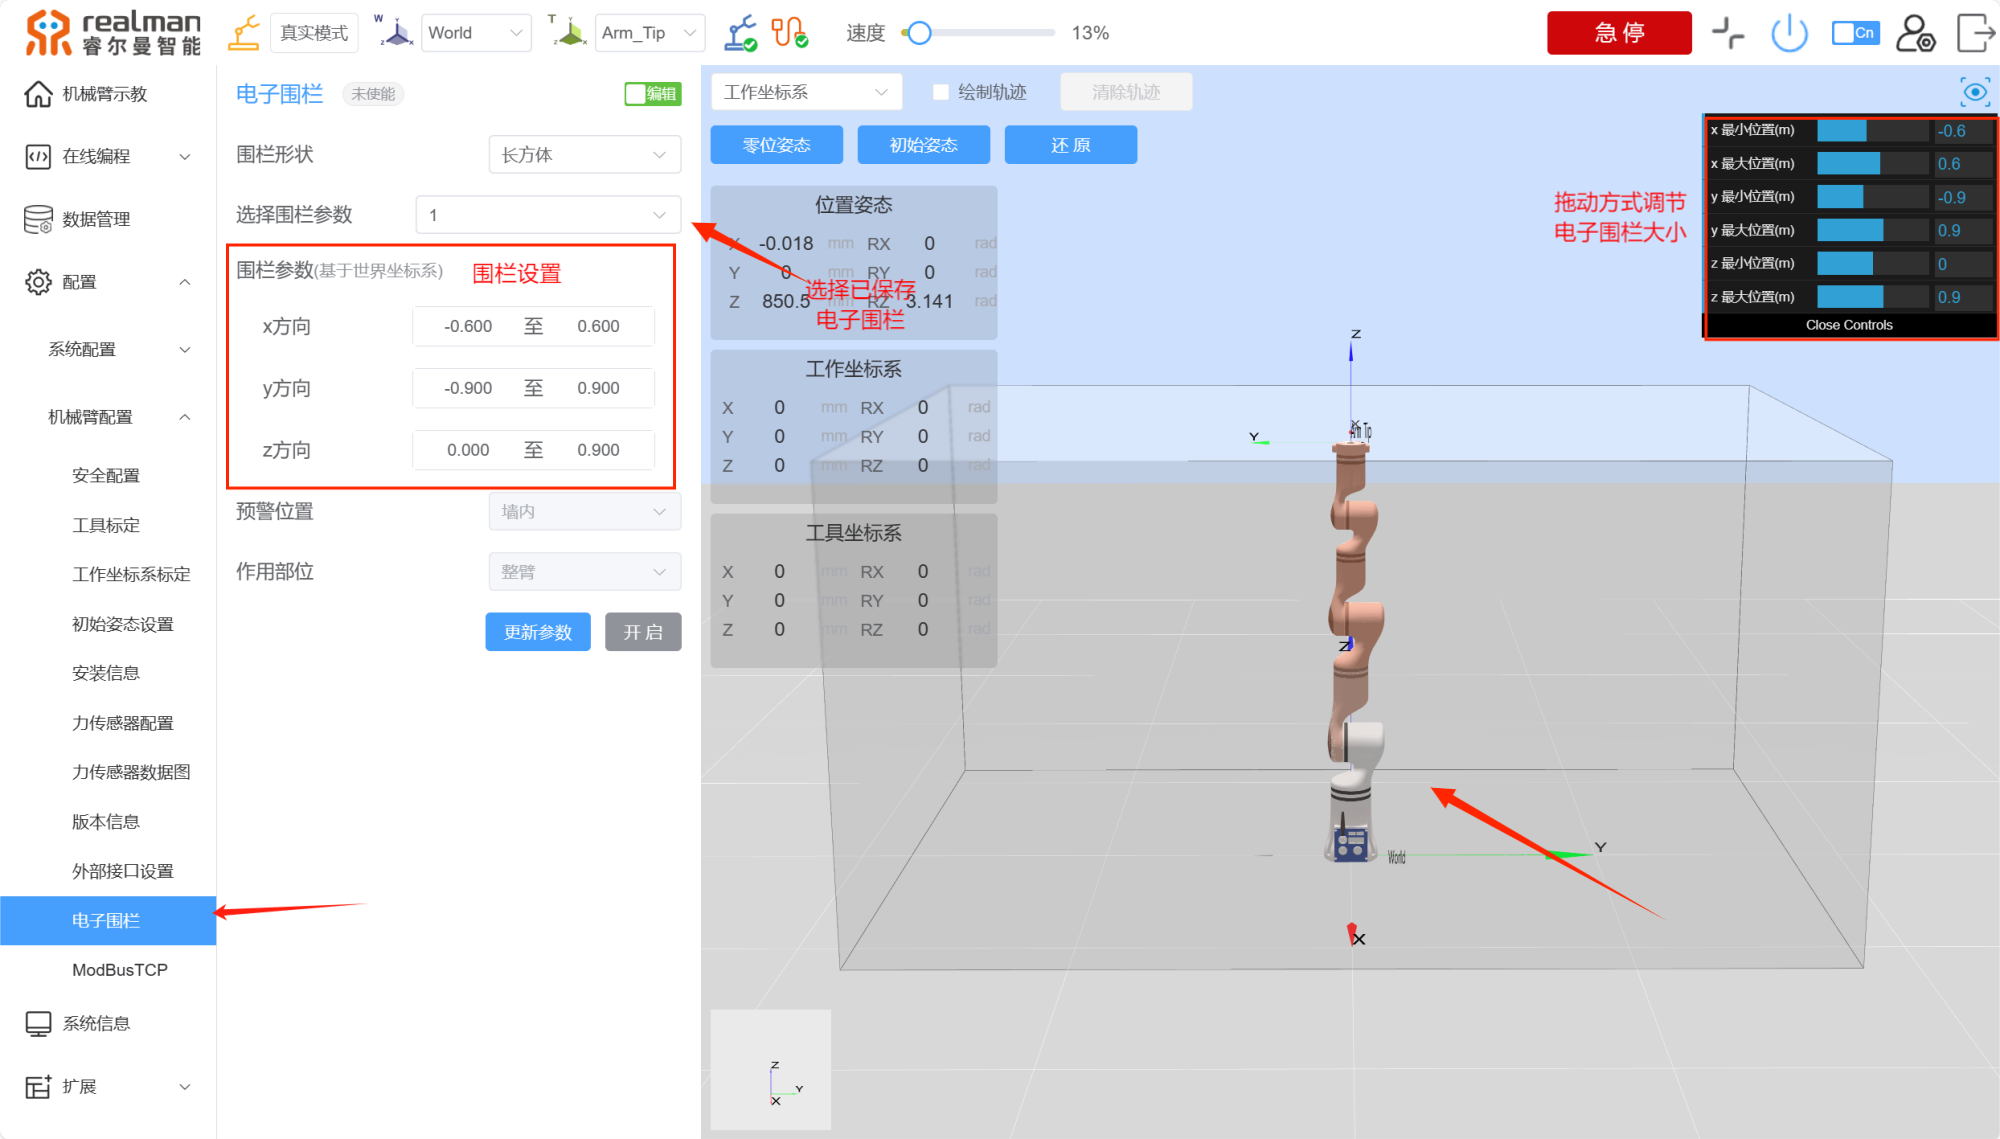Collapse the 机械臂配置 submenu chevron
The image size is (2000, 1139).
tap(185, 417)
